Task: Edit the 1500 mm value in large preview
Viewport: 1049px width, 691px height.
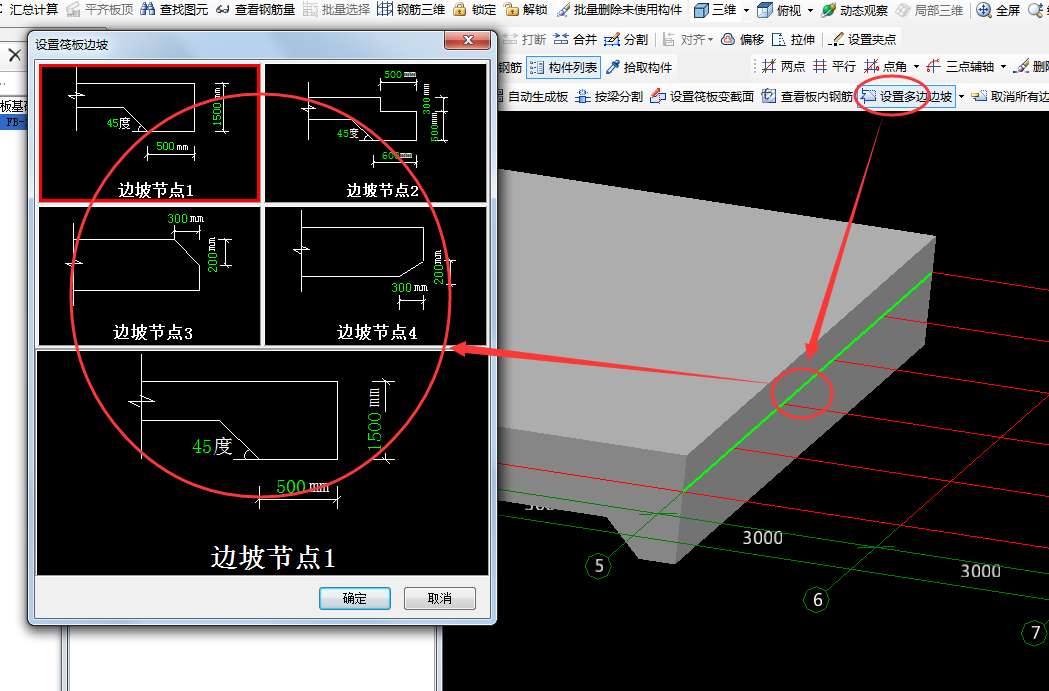Action: [375, 431]
